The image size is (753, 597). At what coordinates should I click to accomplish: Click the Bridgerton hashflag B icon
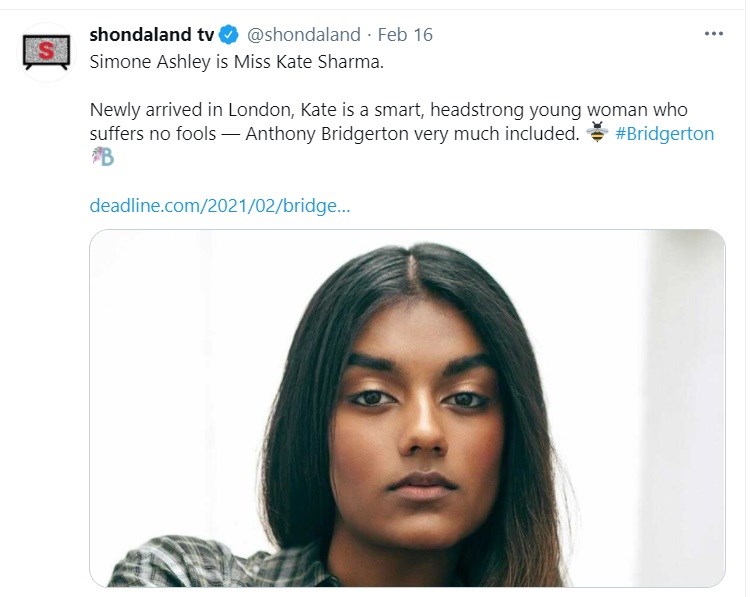coord(102,157)
